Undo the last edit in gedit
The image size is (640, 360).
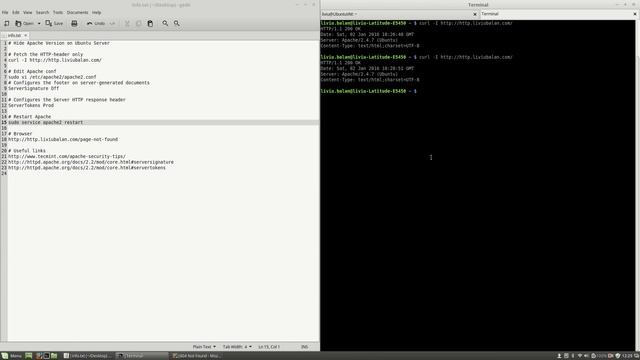(96, 24)
